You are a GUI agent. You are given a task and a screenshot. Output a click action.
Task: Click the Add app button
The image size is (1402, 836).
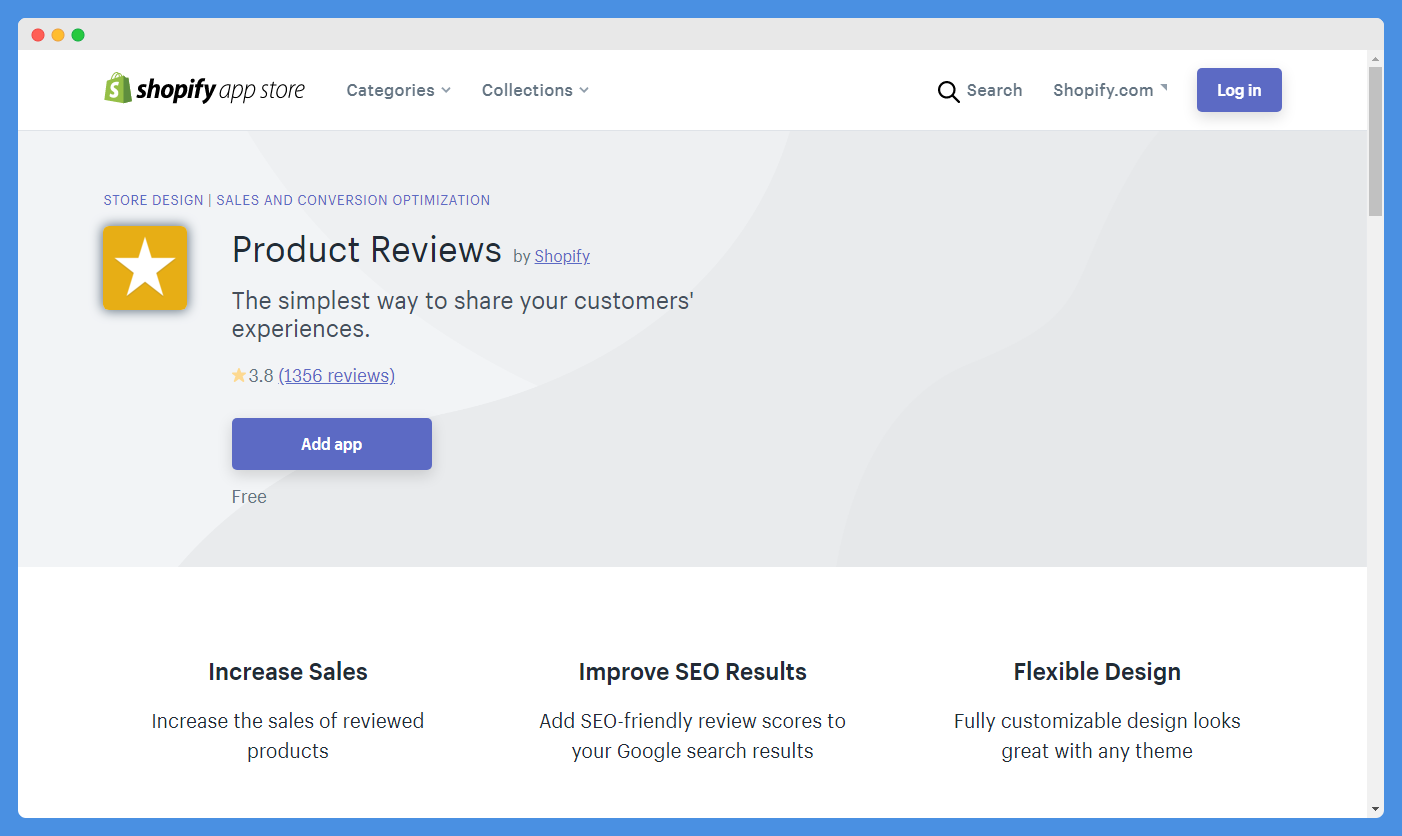click(332, 444)
